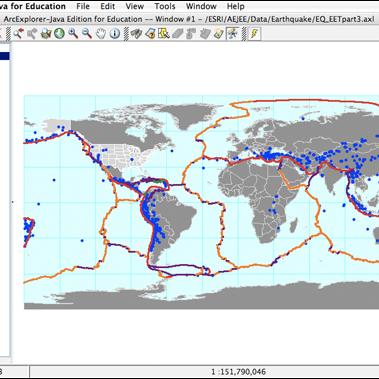Click the map scale 1:151,790,046 readout
The image size is (379, 379).
pyautogui.click(x=239, y=371)
